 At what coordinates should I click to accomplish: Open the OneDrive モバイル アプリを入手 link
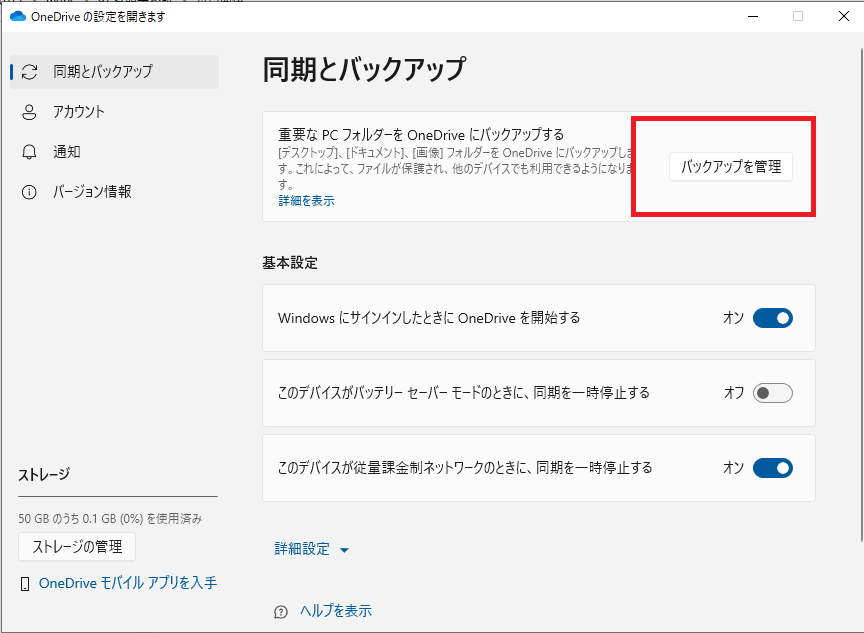pos(128,583)
